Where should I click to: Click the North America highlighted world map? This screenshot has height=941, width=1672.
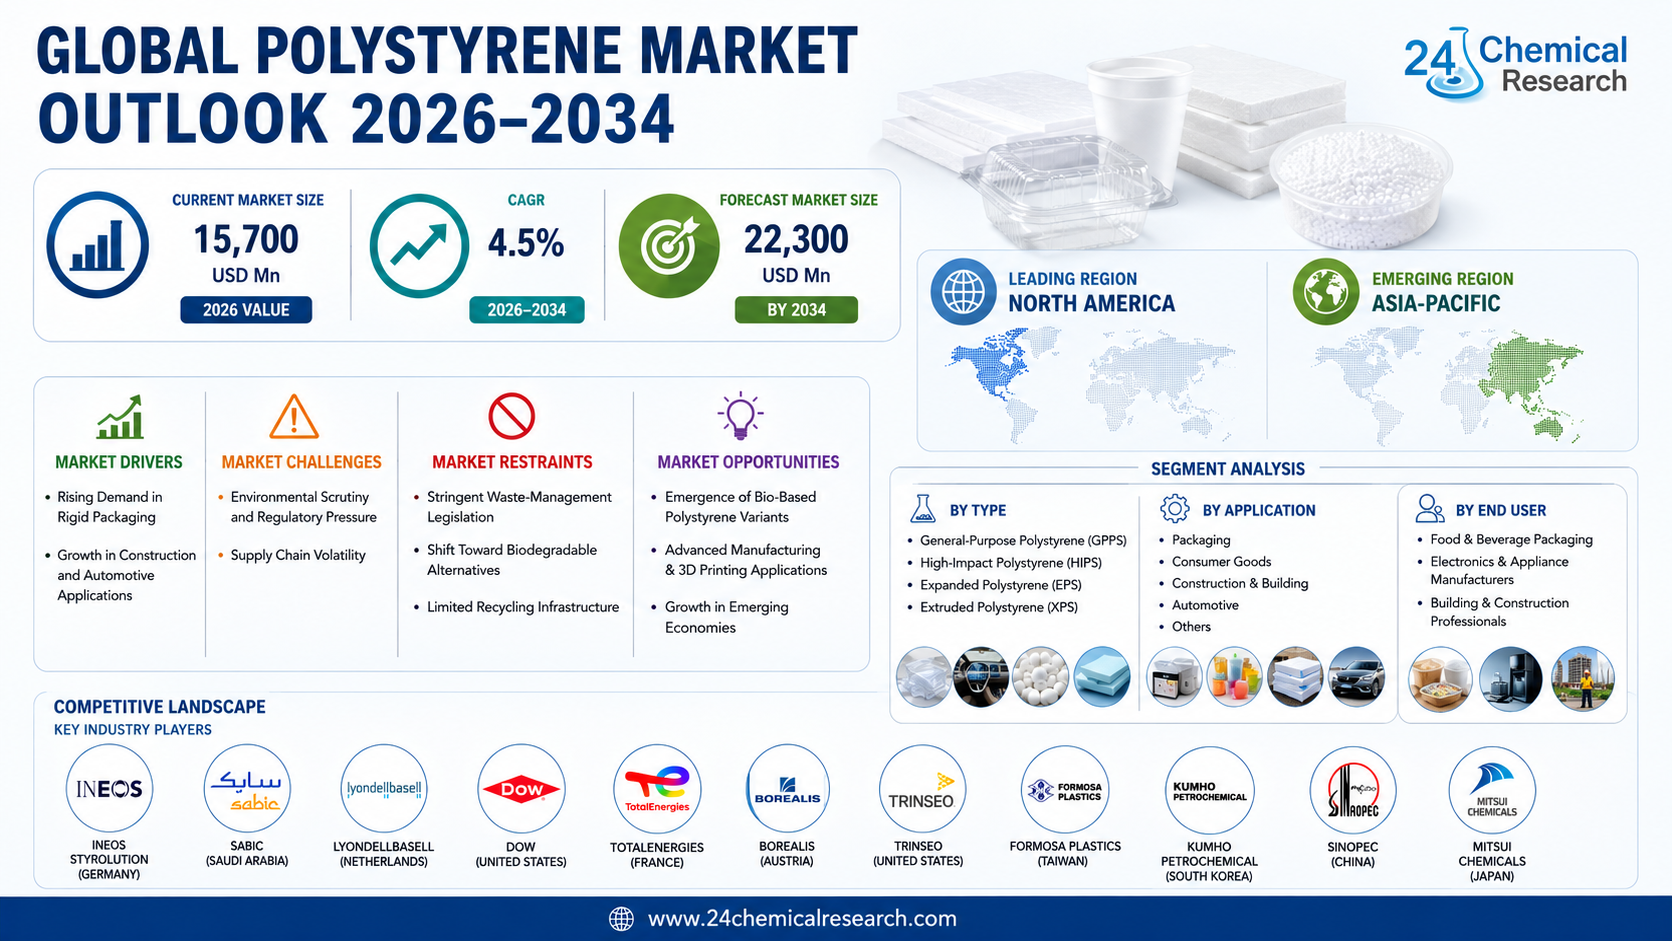pos(1091,385)
